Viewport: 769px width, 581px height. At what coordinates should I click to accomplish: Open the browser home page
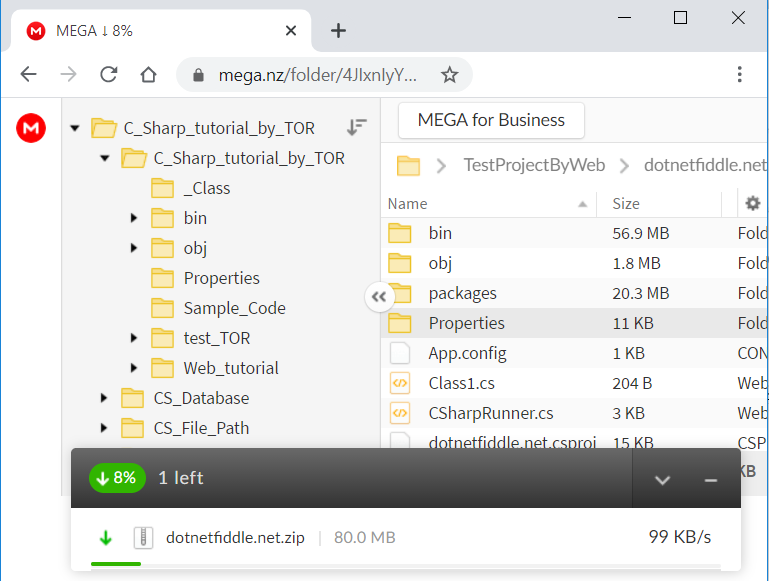coord(148,75)
